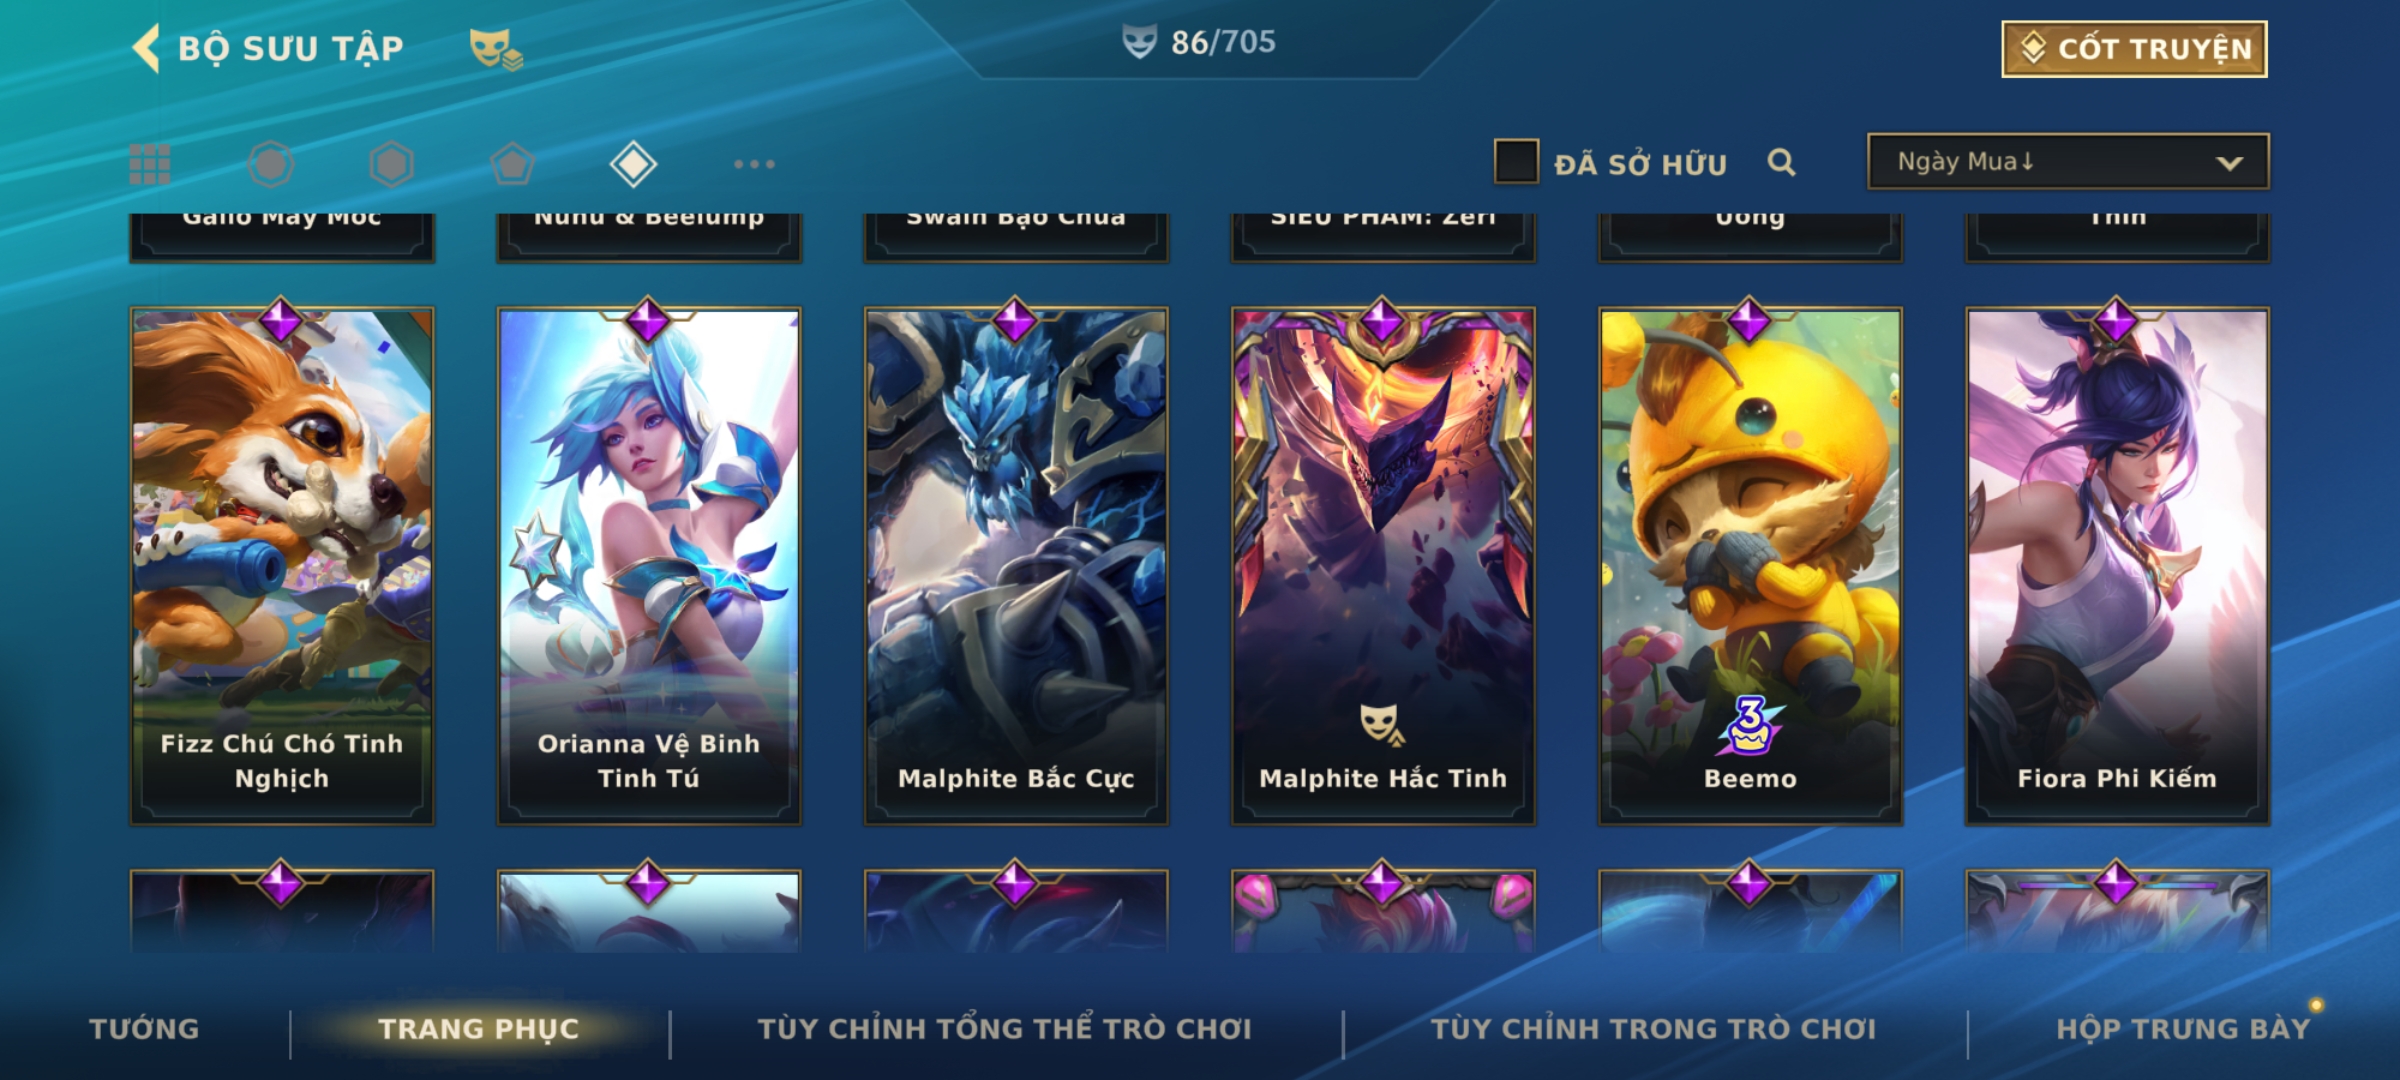The image size is (2400, 1080).
Task: Select the diamond rarity filter icon
Action: tap(633, 164)
